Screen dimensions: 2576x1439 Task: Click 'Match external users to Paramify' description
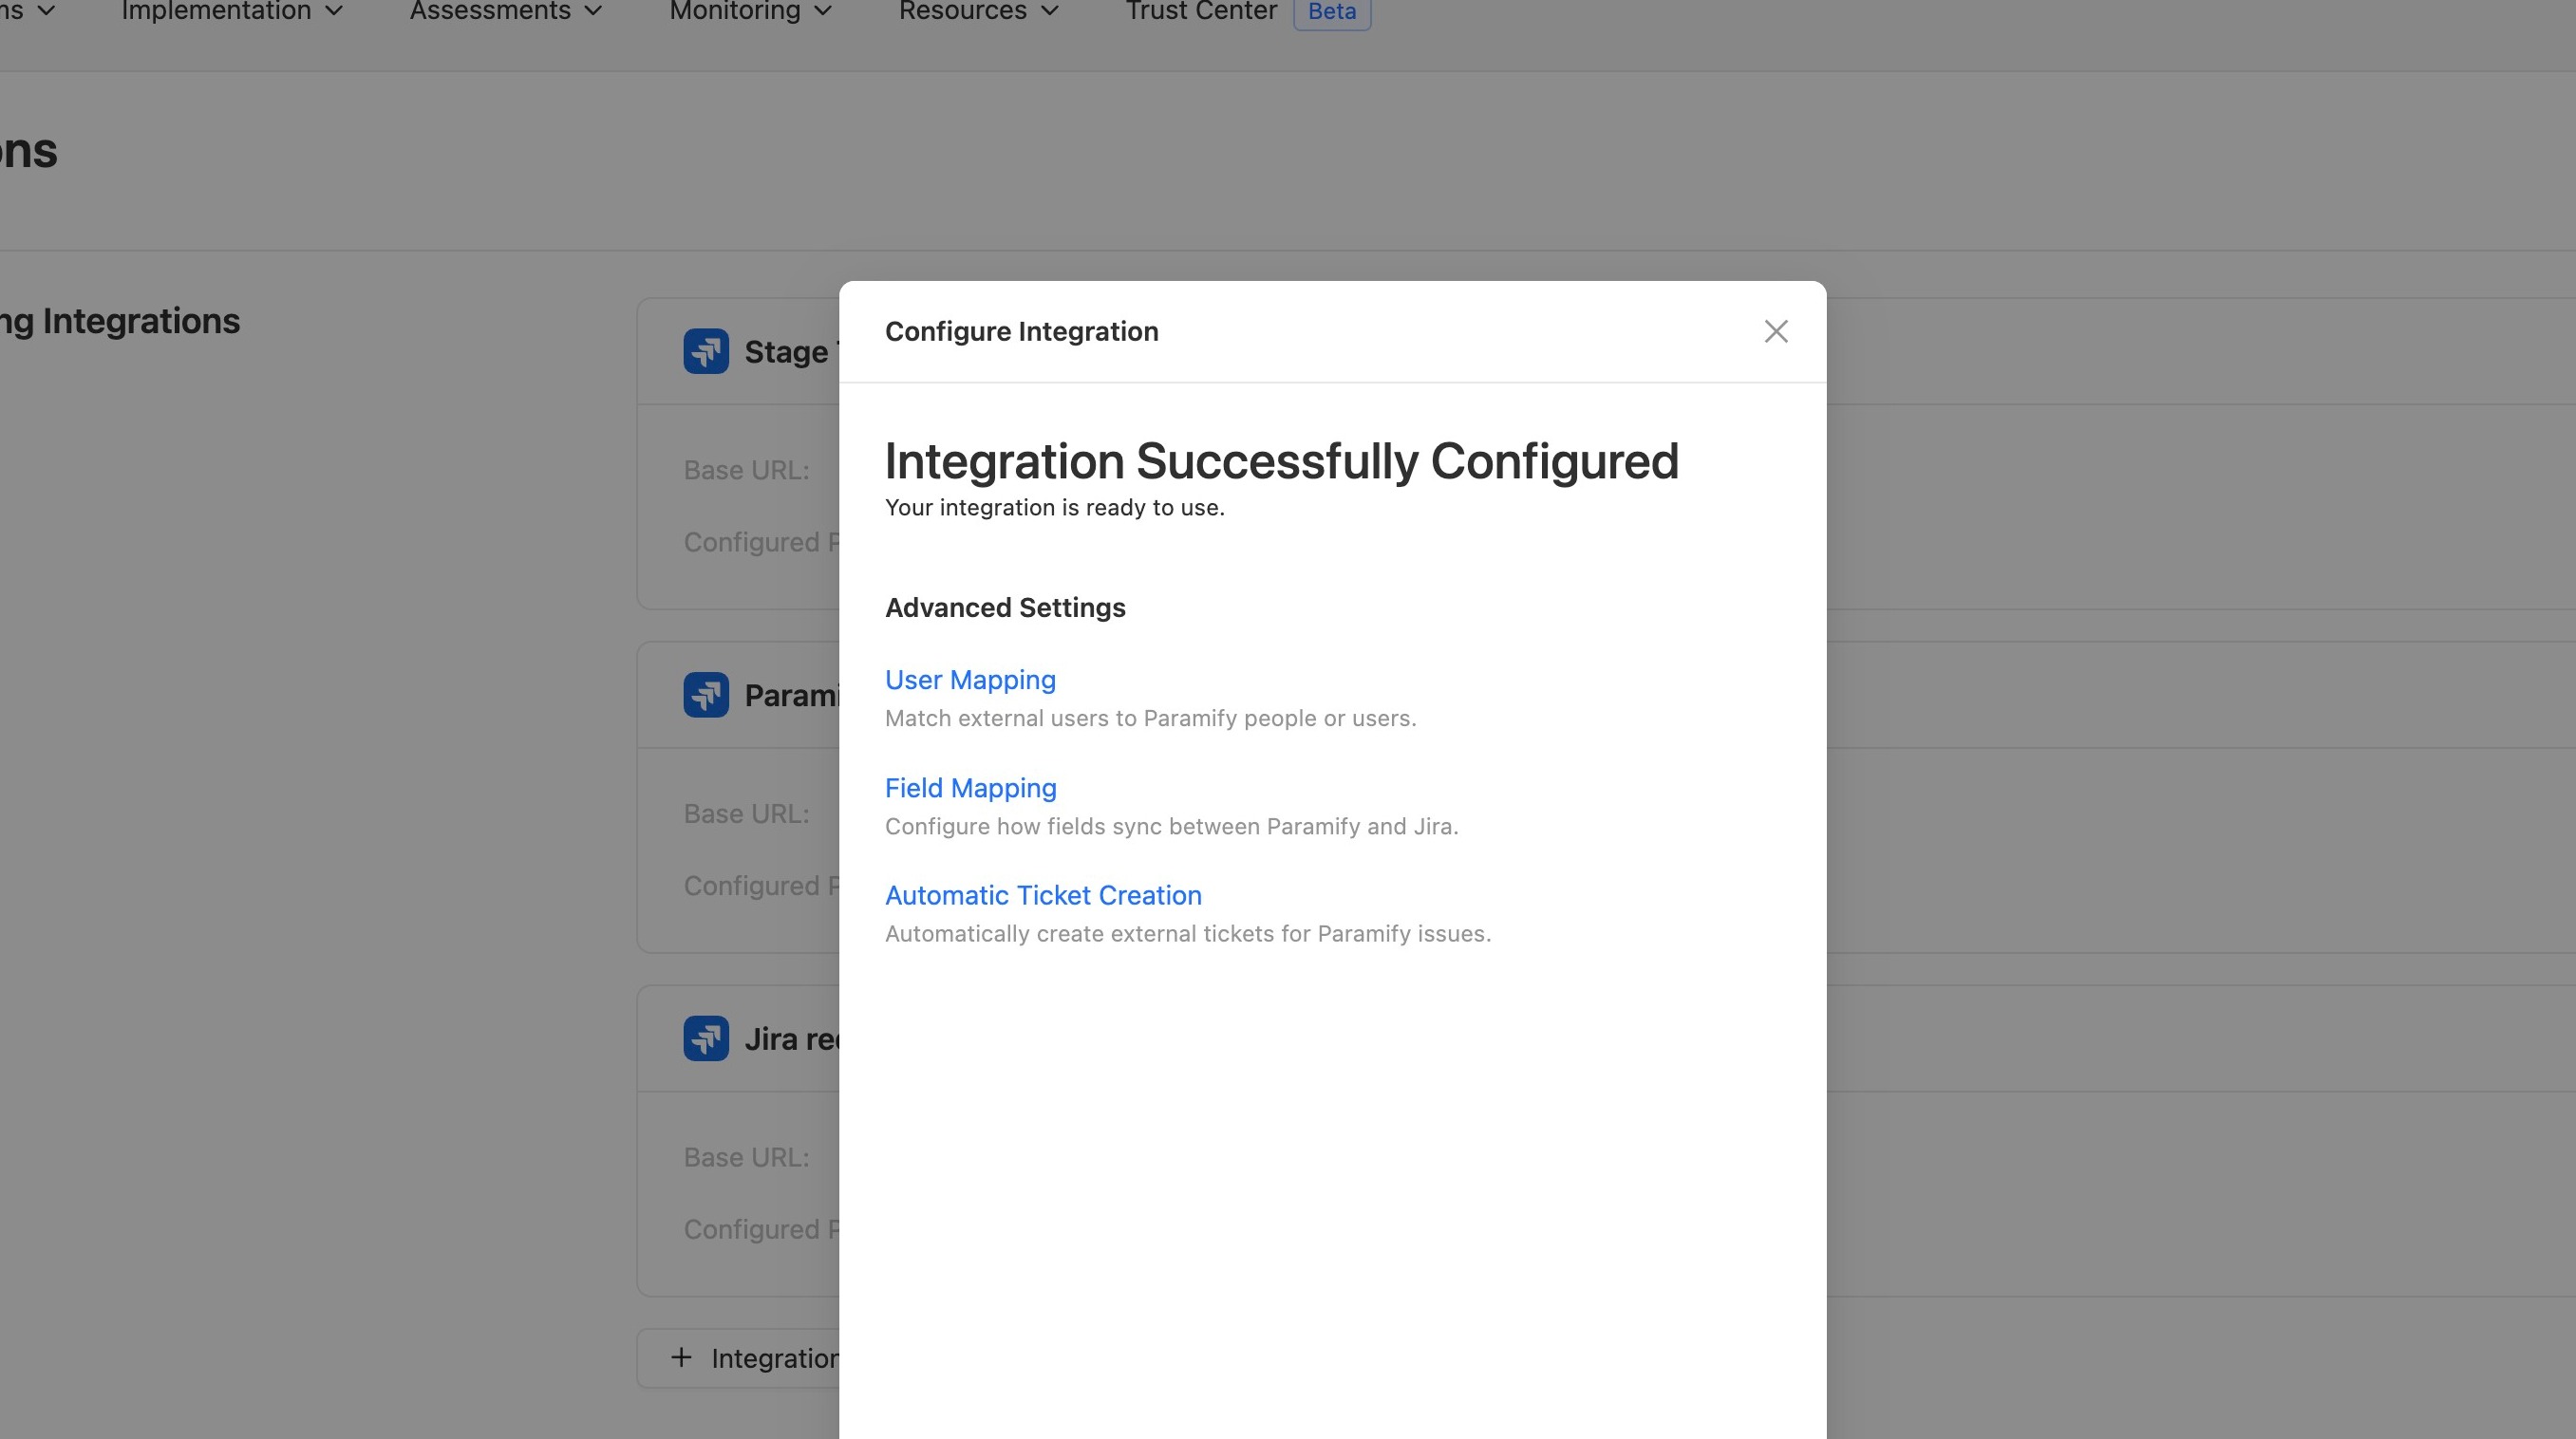click(1150, 718)
